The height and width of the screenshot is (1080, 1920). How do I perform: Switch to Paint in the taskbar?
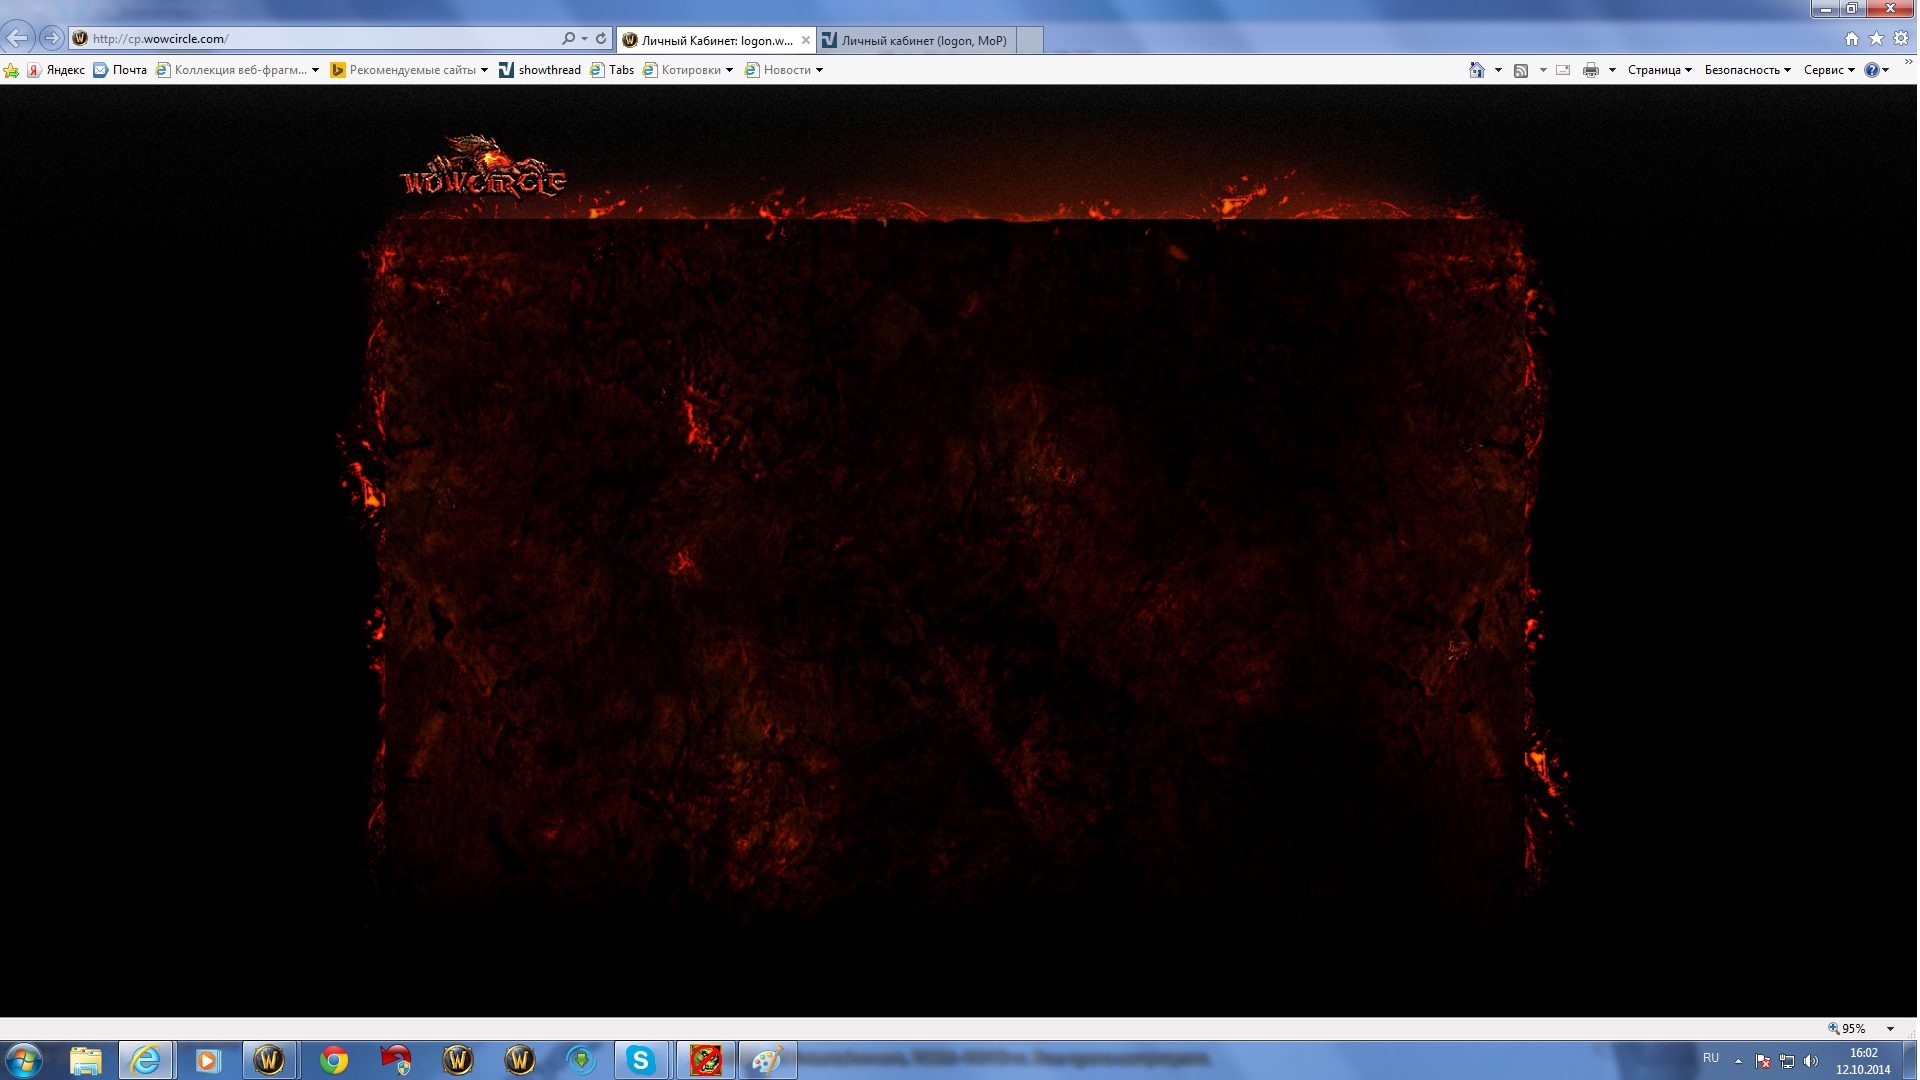[x=767, y=1060]
